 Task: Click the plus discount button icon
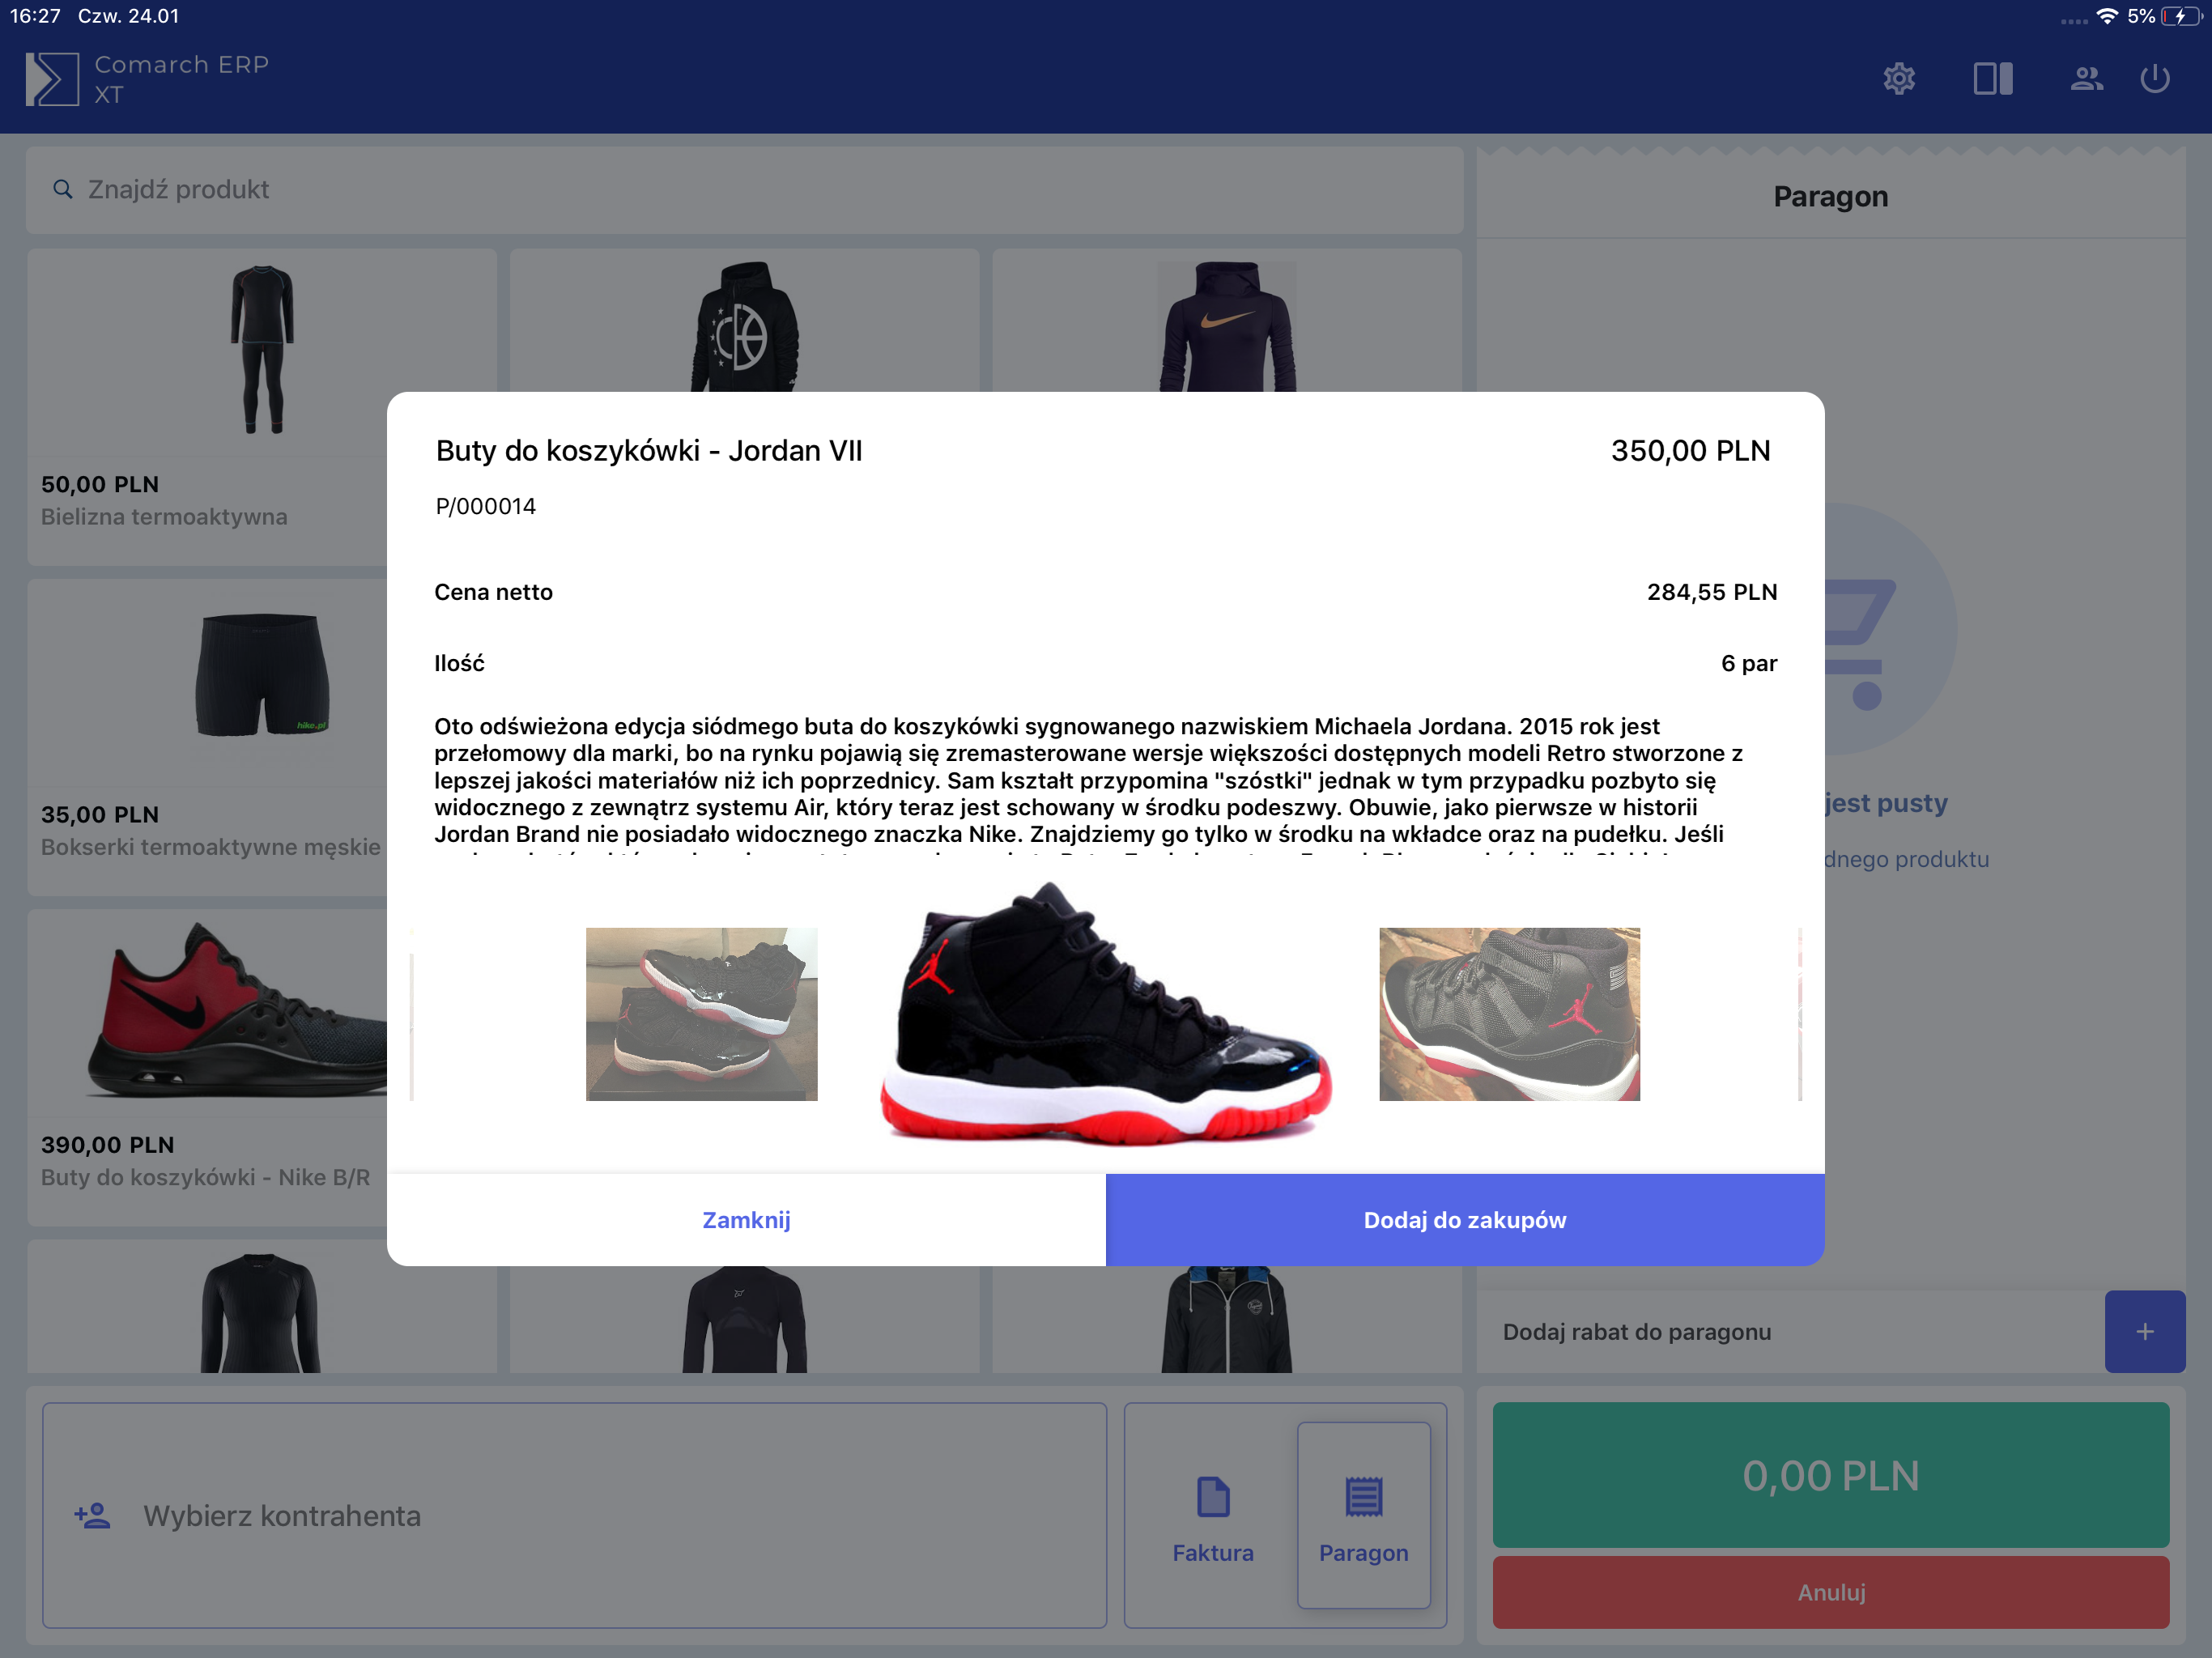click(2144, 1331)
